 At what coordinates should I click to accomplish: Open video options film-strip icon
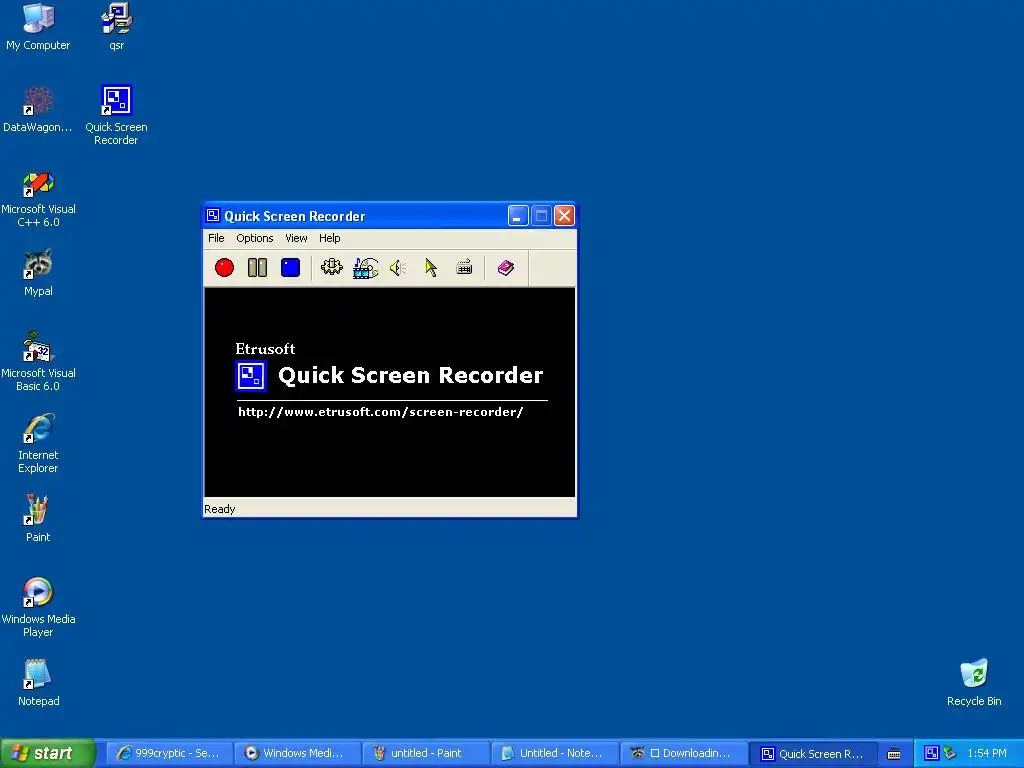(366, 267)
